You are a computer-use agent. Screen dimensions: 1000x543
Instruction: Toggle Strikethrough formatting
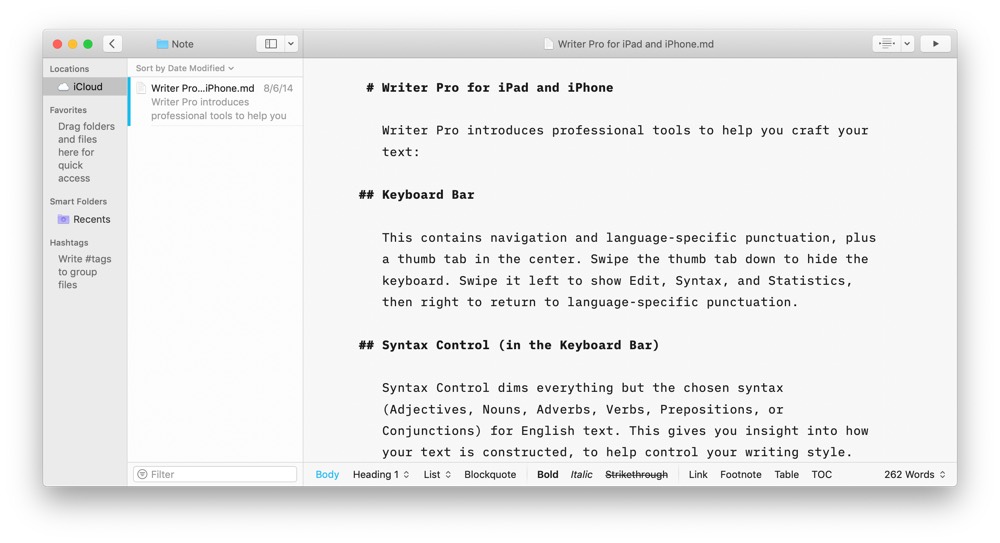636,475
